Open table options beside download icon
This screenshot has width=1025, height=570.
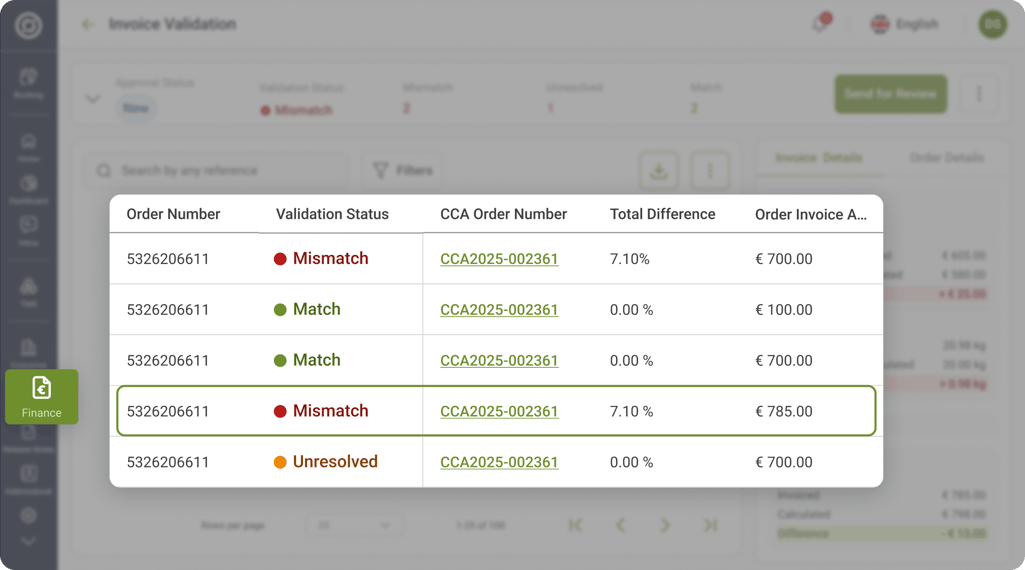(710, 171)
